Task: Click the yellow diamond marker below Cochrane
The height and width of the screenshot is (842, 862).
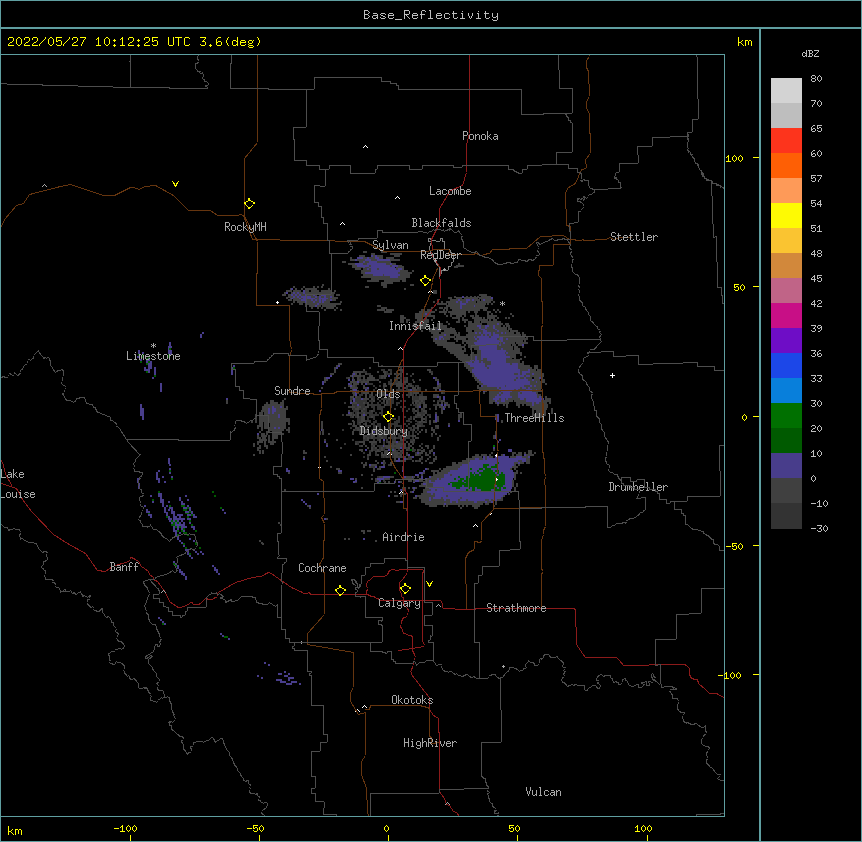Action: (340, 590)
